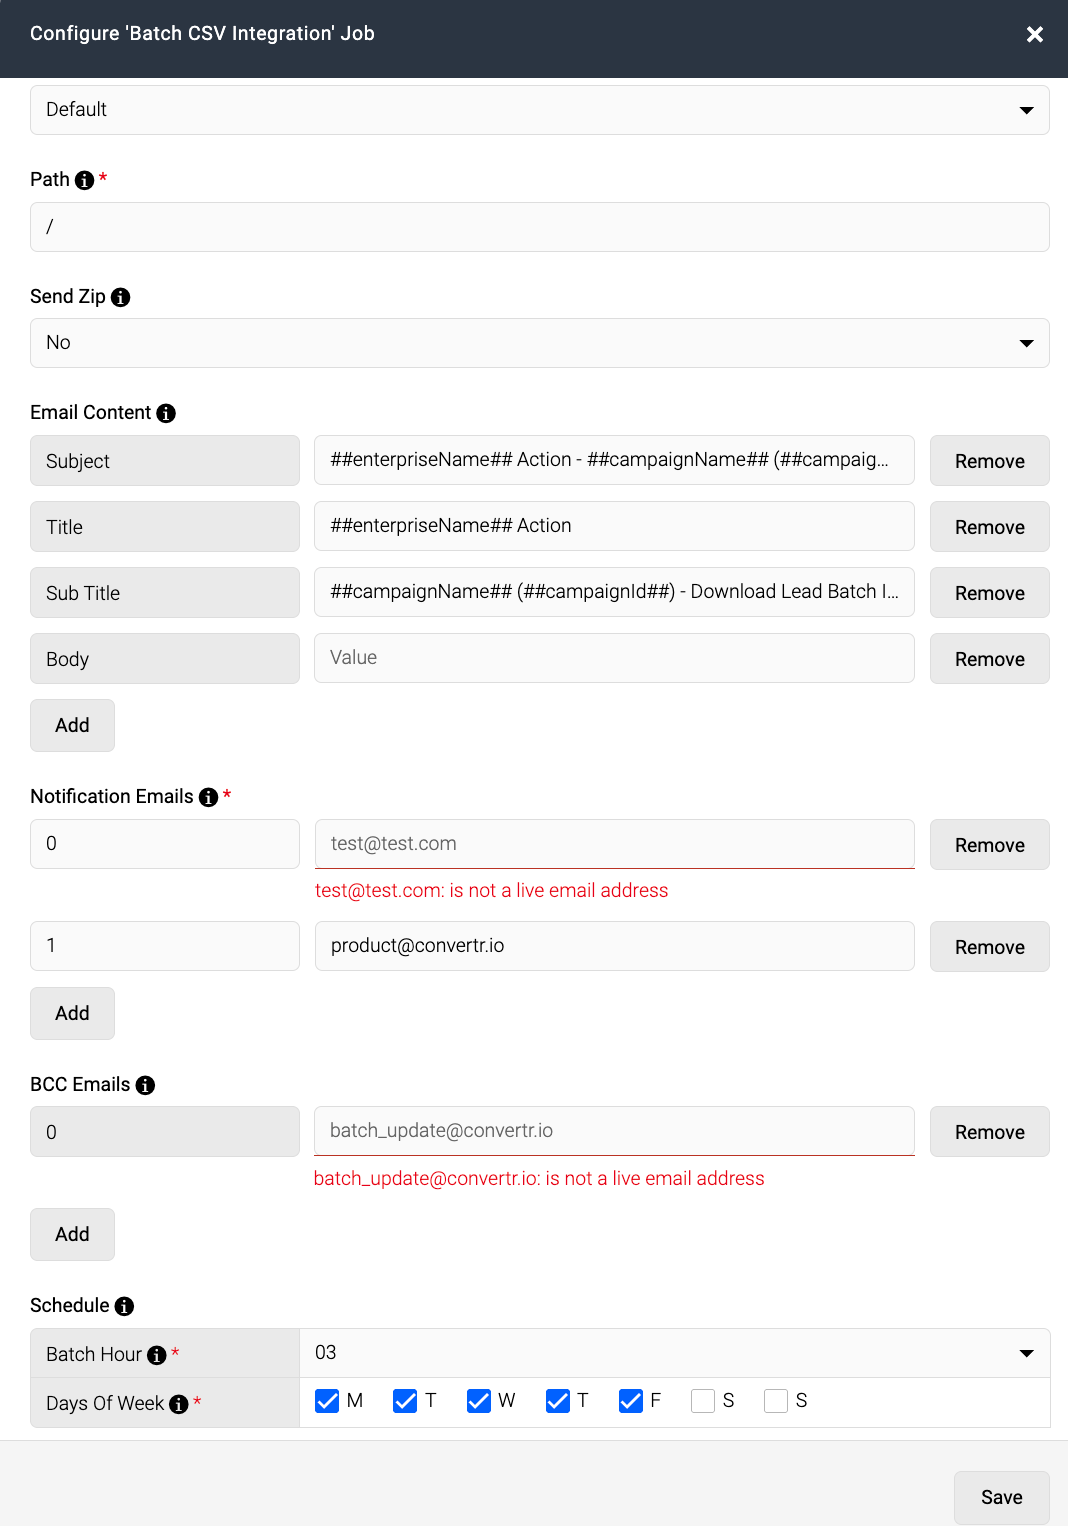Open the info icon next to Schedule
Image resolution: width=1068 pixels, height=1526 pixels.
124,1306
